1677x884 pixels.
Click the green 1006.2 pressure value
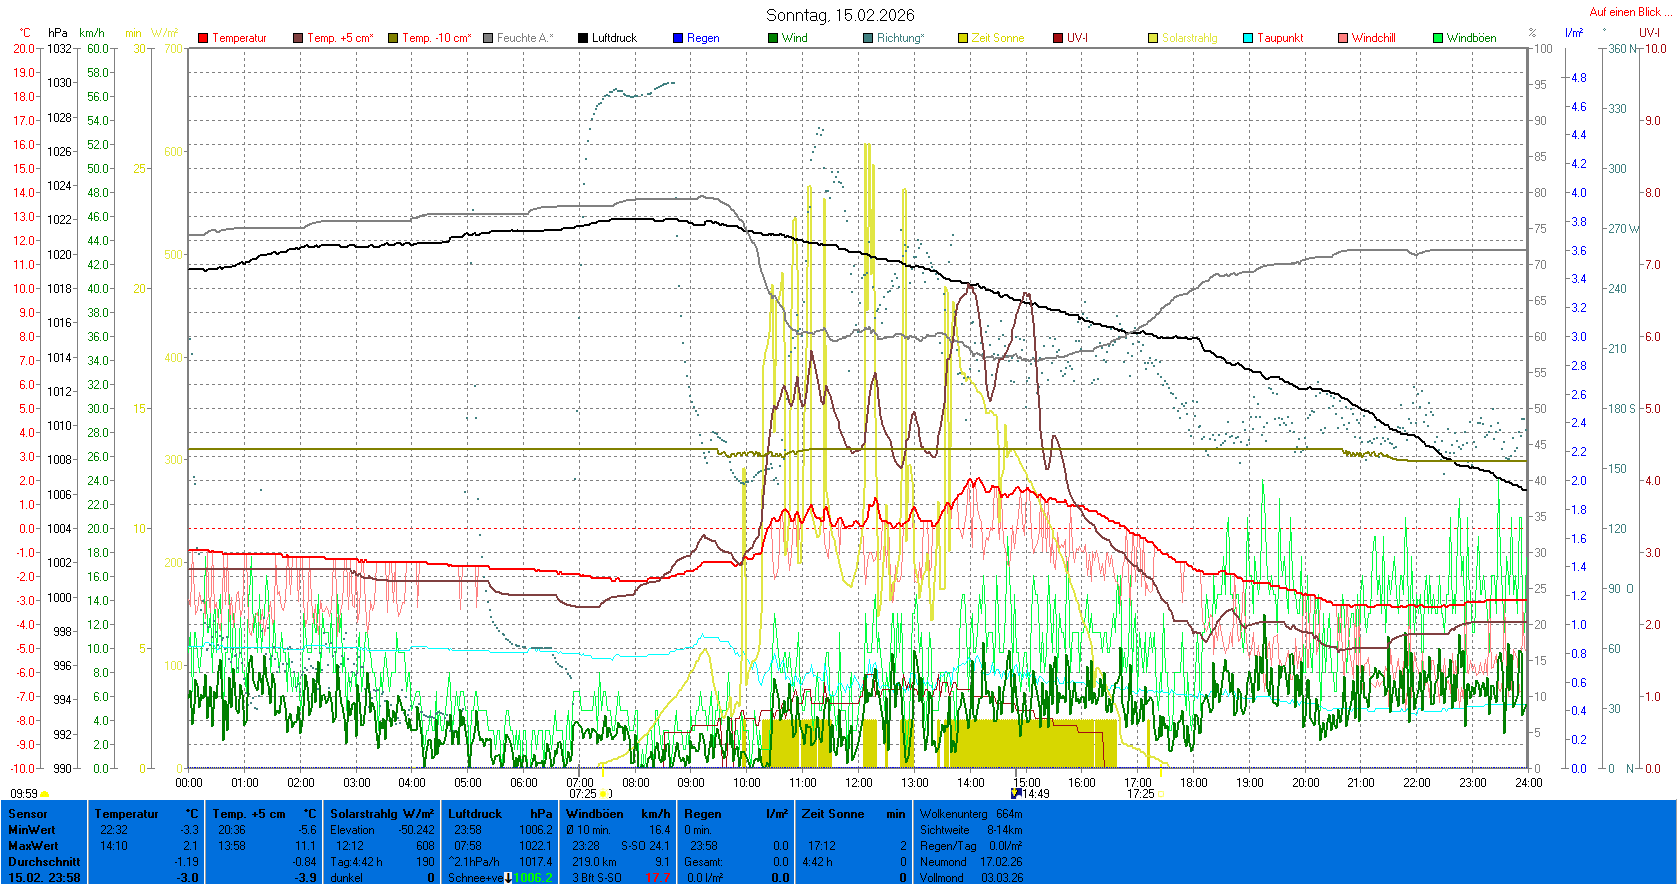pos(532,878)
